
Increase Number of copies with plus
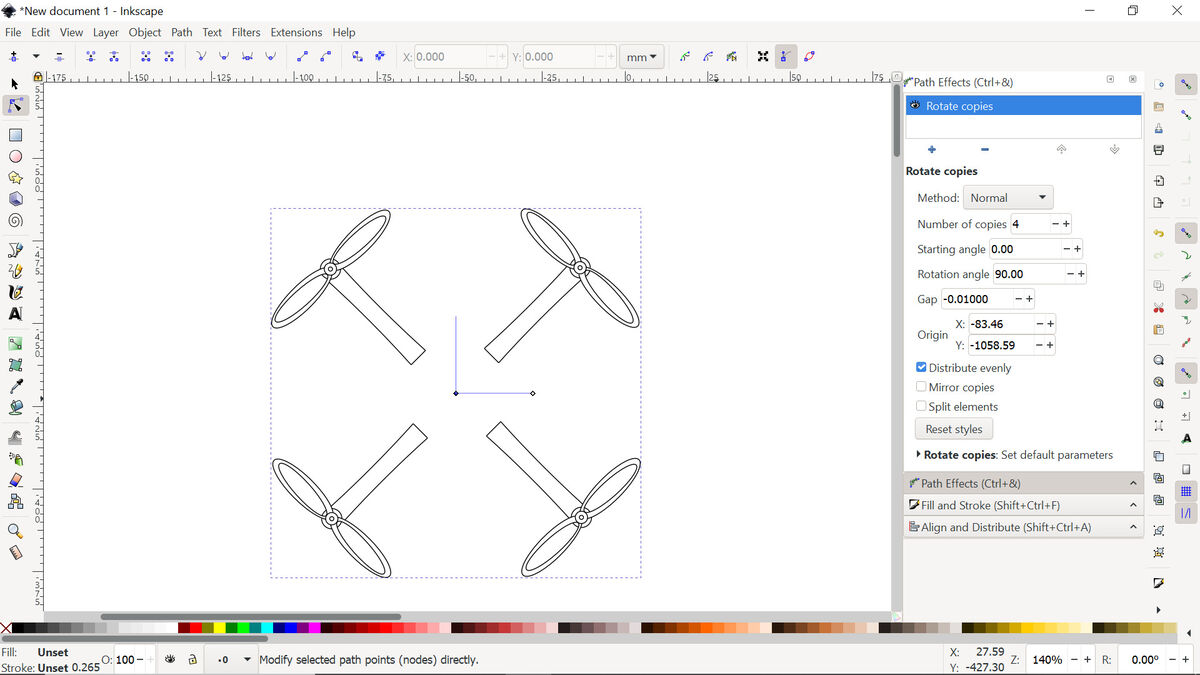(x=1066, y=224)
